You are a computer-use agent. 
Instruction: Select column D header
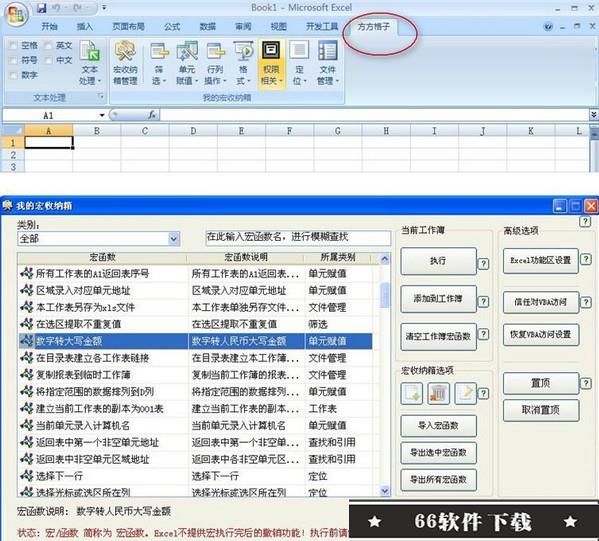click(x=193, y=131)
